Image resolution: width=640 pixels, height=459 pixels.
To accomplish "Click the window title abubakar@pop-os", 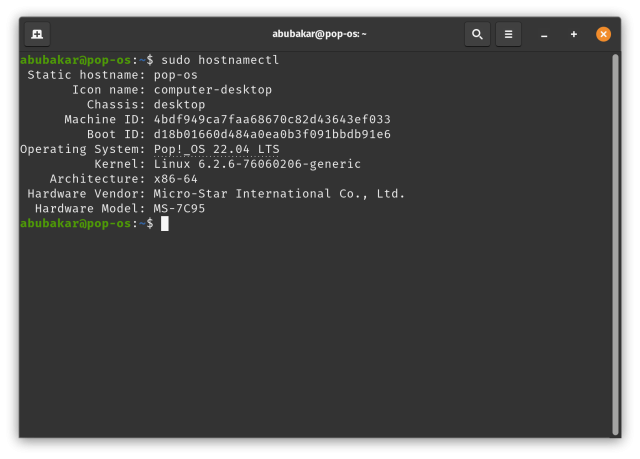I will (319, 34).
